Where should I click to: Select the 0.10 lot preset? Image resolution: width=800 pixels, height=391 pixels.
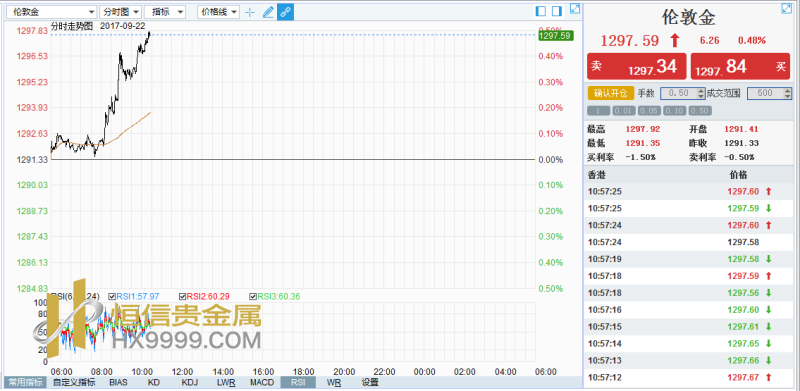(x=674, y=111)
